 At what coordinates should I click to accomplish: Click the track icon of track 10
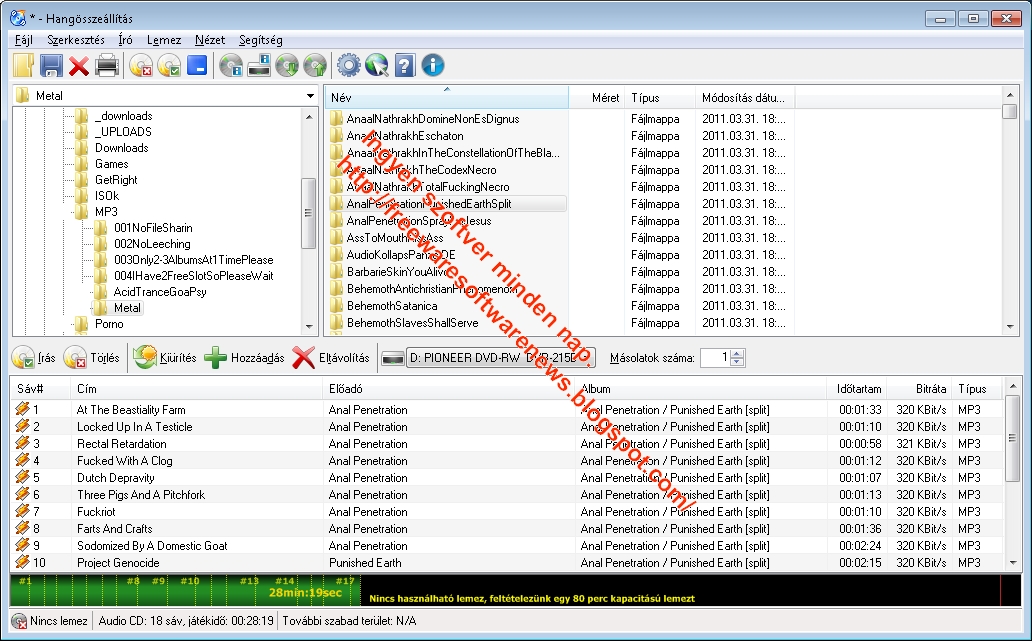(22, 562)
